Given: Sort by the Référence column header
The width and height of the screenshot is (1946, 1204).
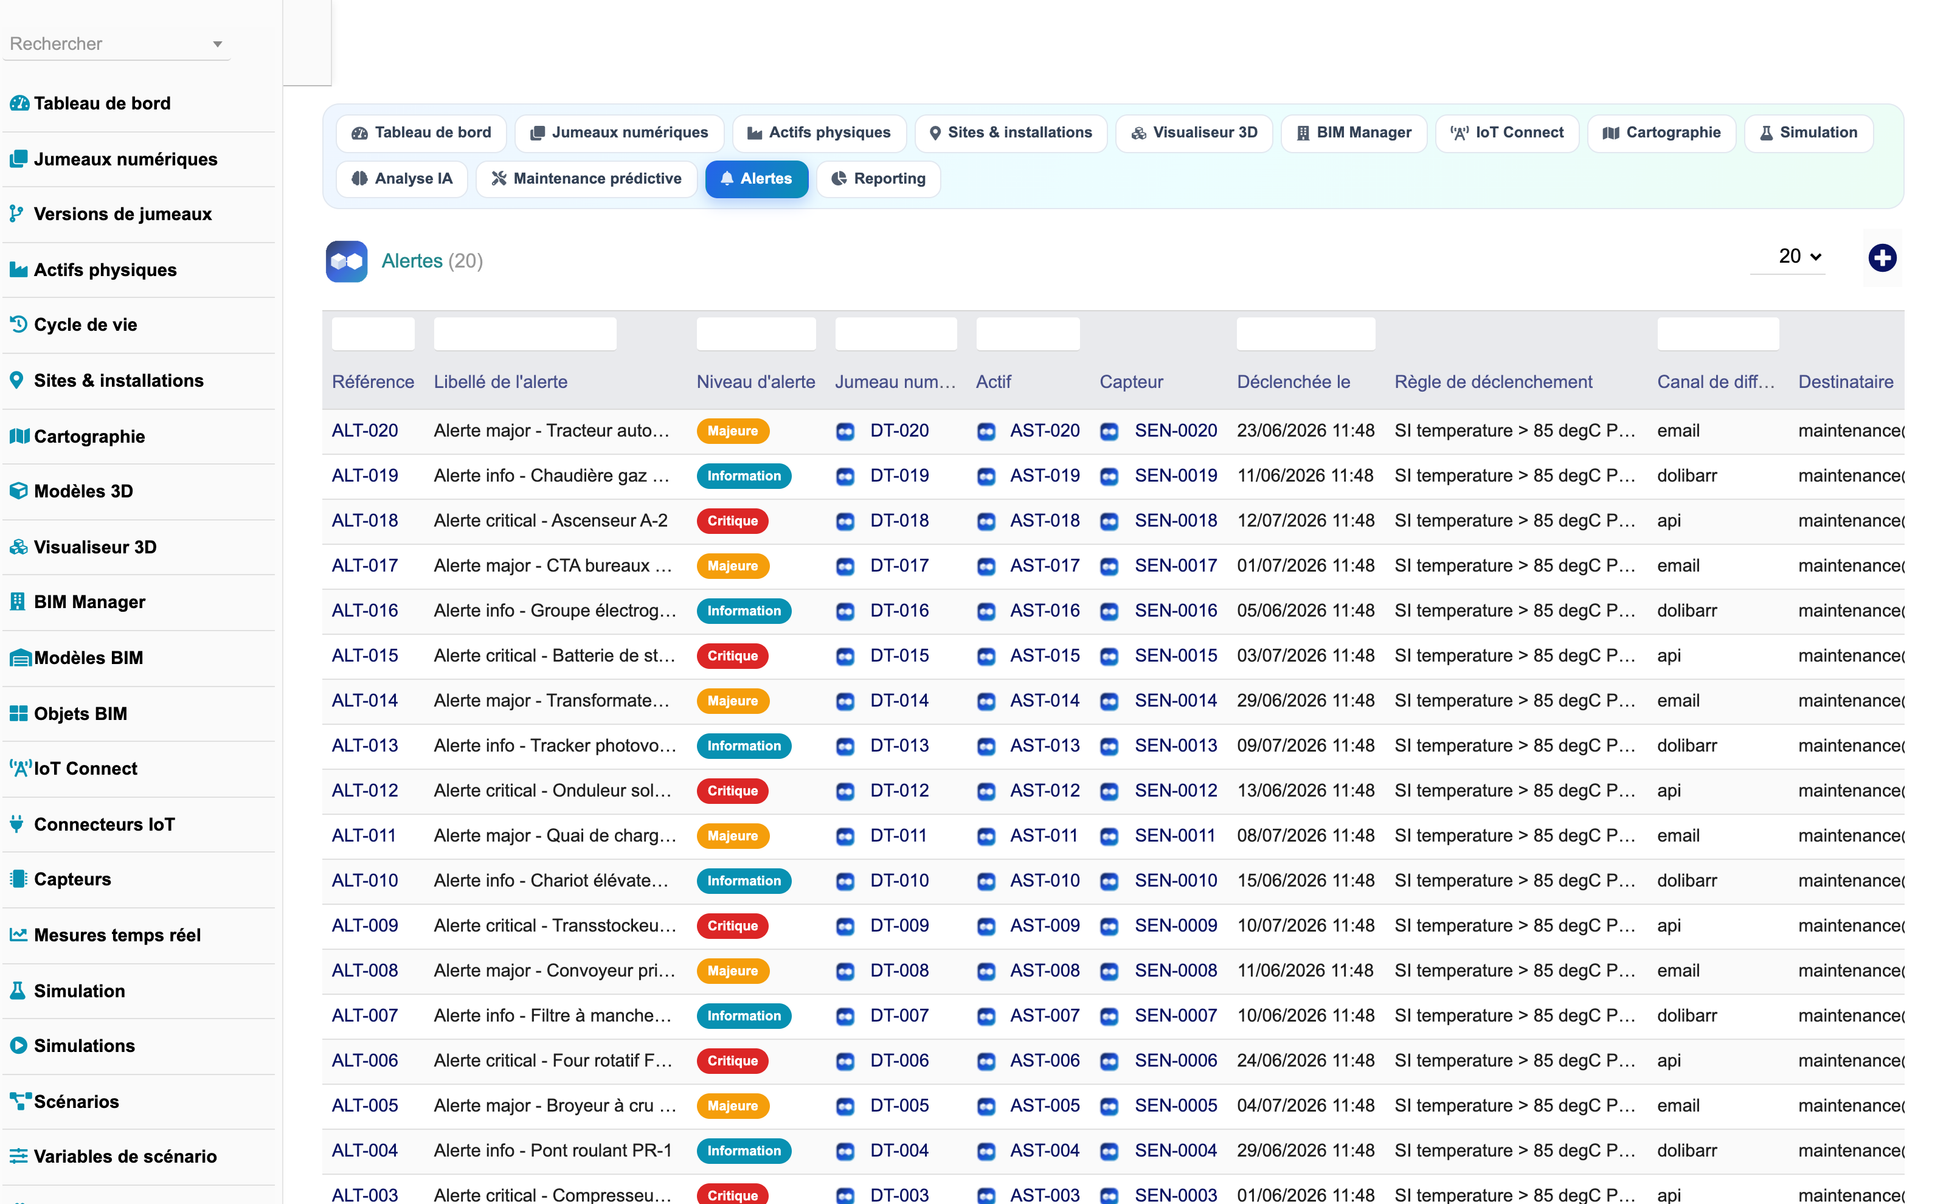Looking at the screenshot, I should point(373,382).
